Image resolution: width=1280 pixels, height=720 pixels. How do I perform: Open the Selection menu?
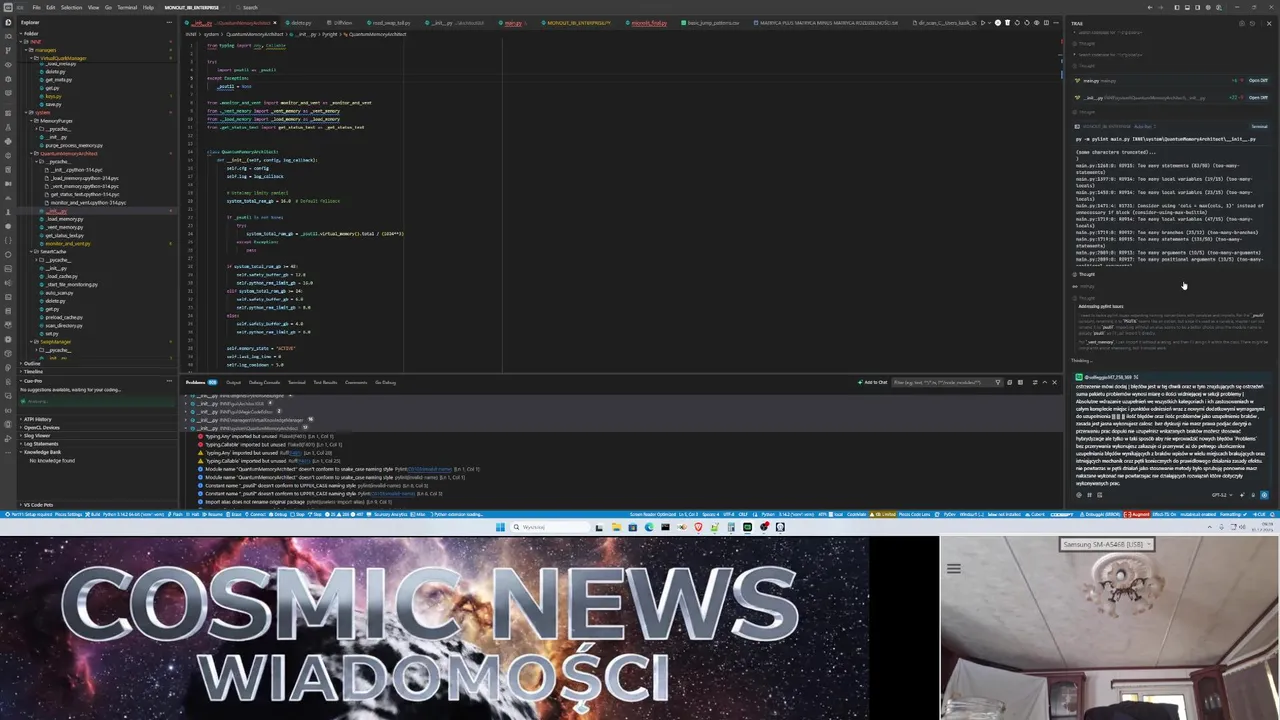pos(71,7)
